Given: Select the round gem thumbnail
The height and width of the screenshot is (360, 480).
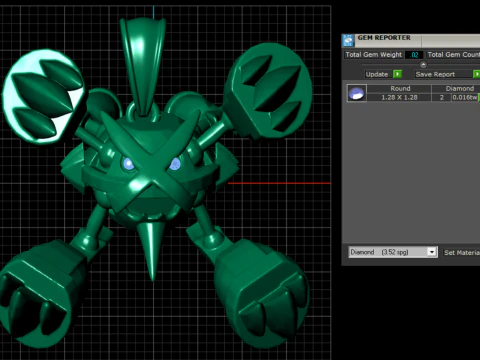Looking at the screenshot, I should (357, 93).
